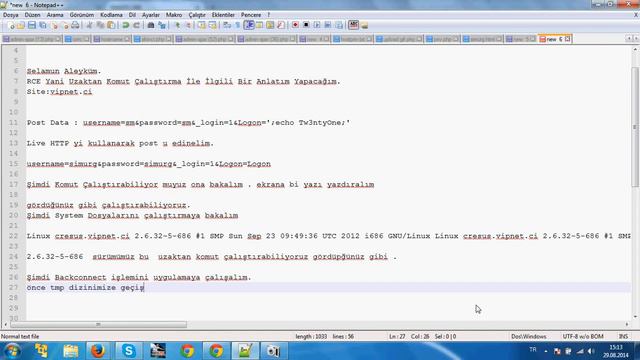Open the Düzen menu
This screenshot has height=360, width=640.
click(32, 15)
